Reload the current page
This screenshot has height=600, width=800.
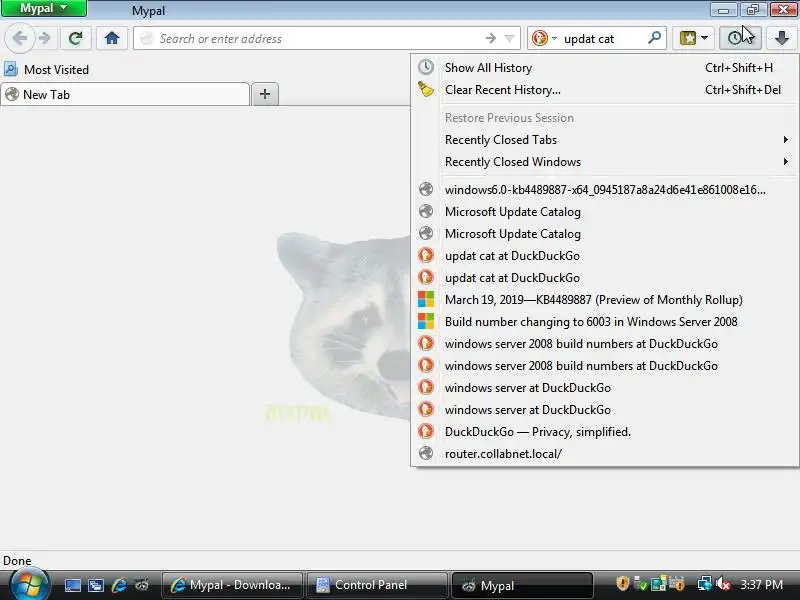pyautogui.click(x=76, y=38)
